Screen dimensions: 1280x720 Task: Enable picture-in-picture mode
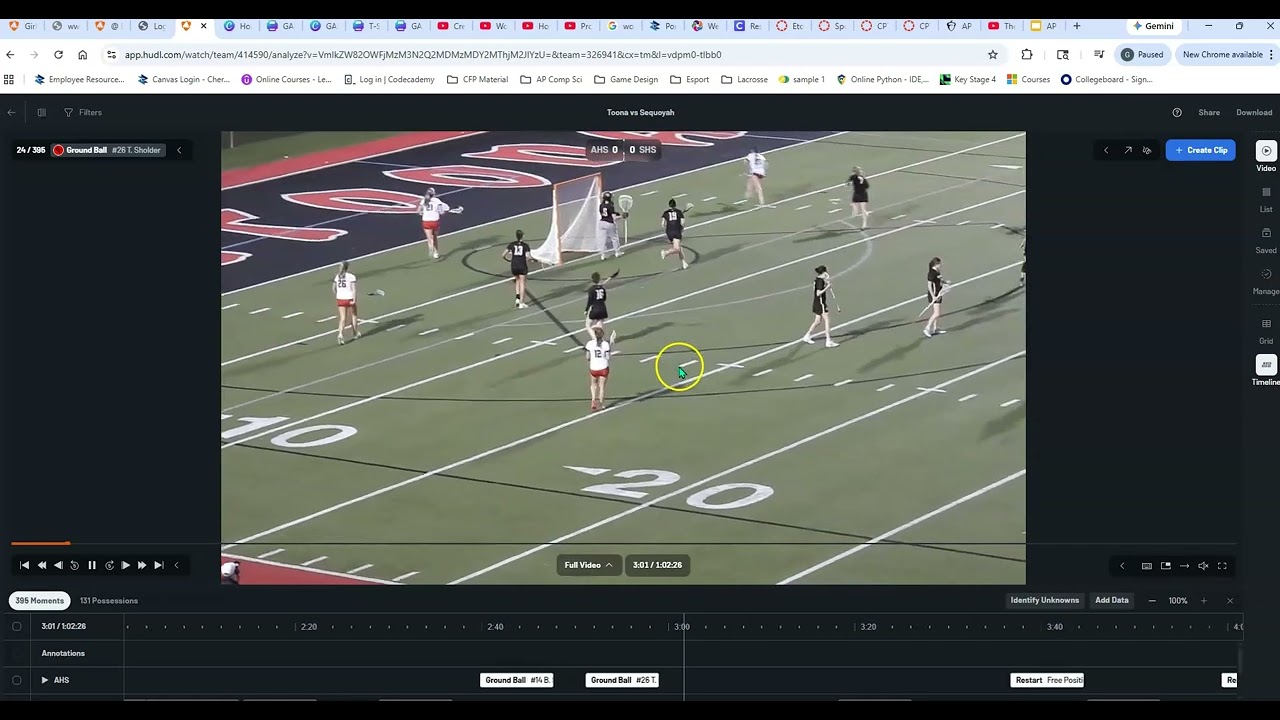click(1166, 566)
